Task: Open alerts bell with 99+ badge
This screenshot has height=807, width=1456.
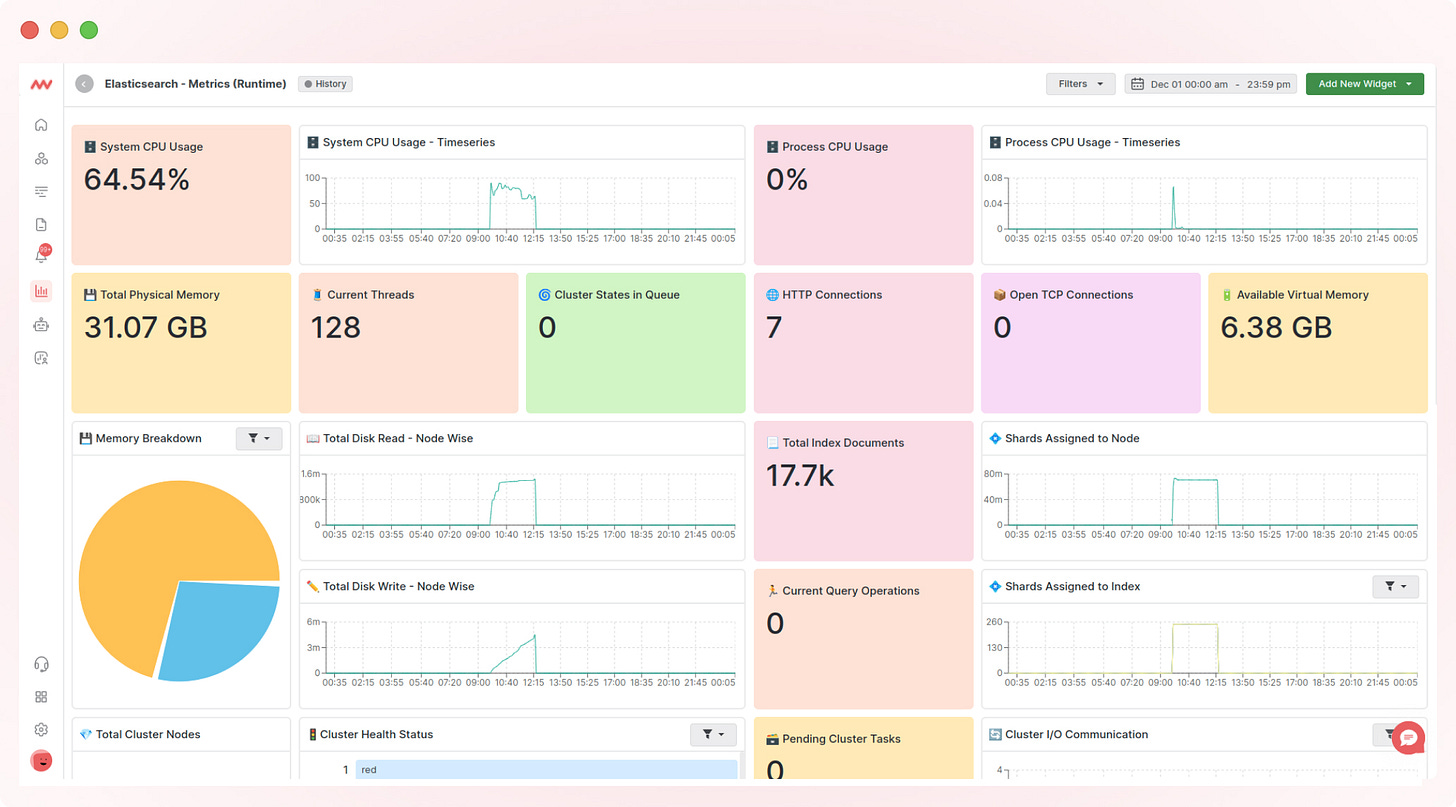Action: tap(42, 255)
